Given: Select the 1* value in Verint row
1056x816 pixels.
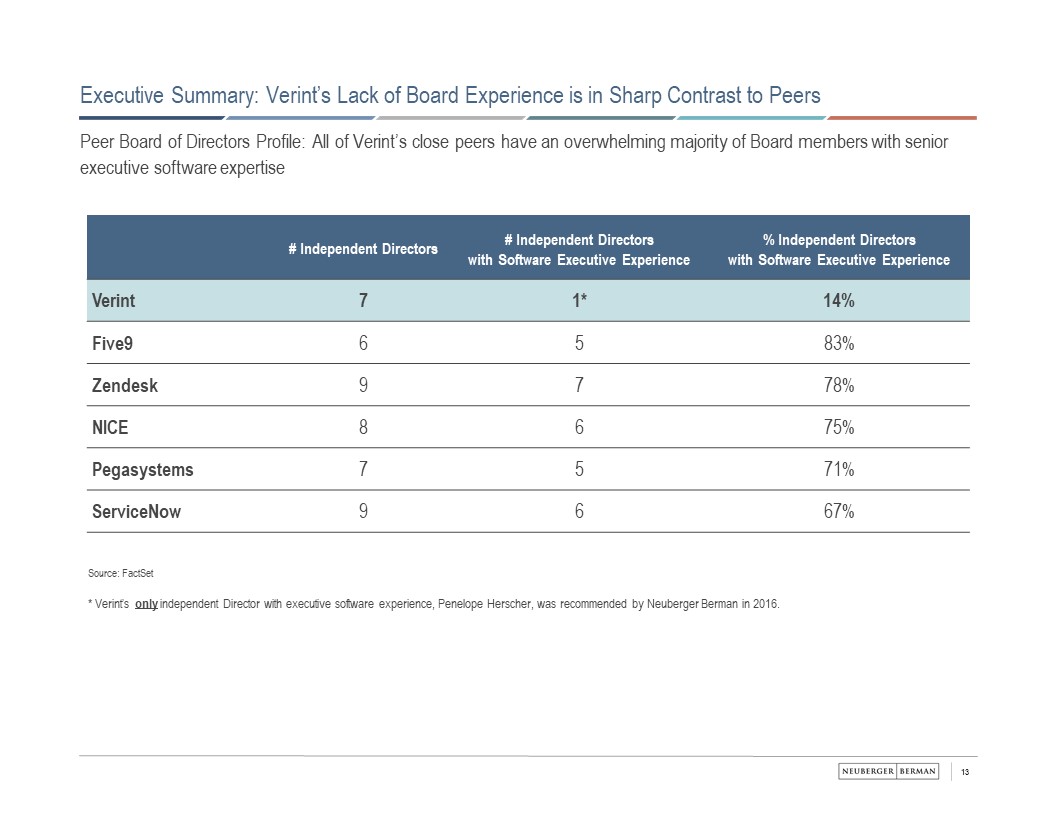Looking at the screenshot, I should pyautogui.click(x=579, y=301).
